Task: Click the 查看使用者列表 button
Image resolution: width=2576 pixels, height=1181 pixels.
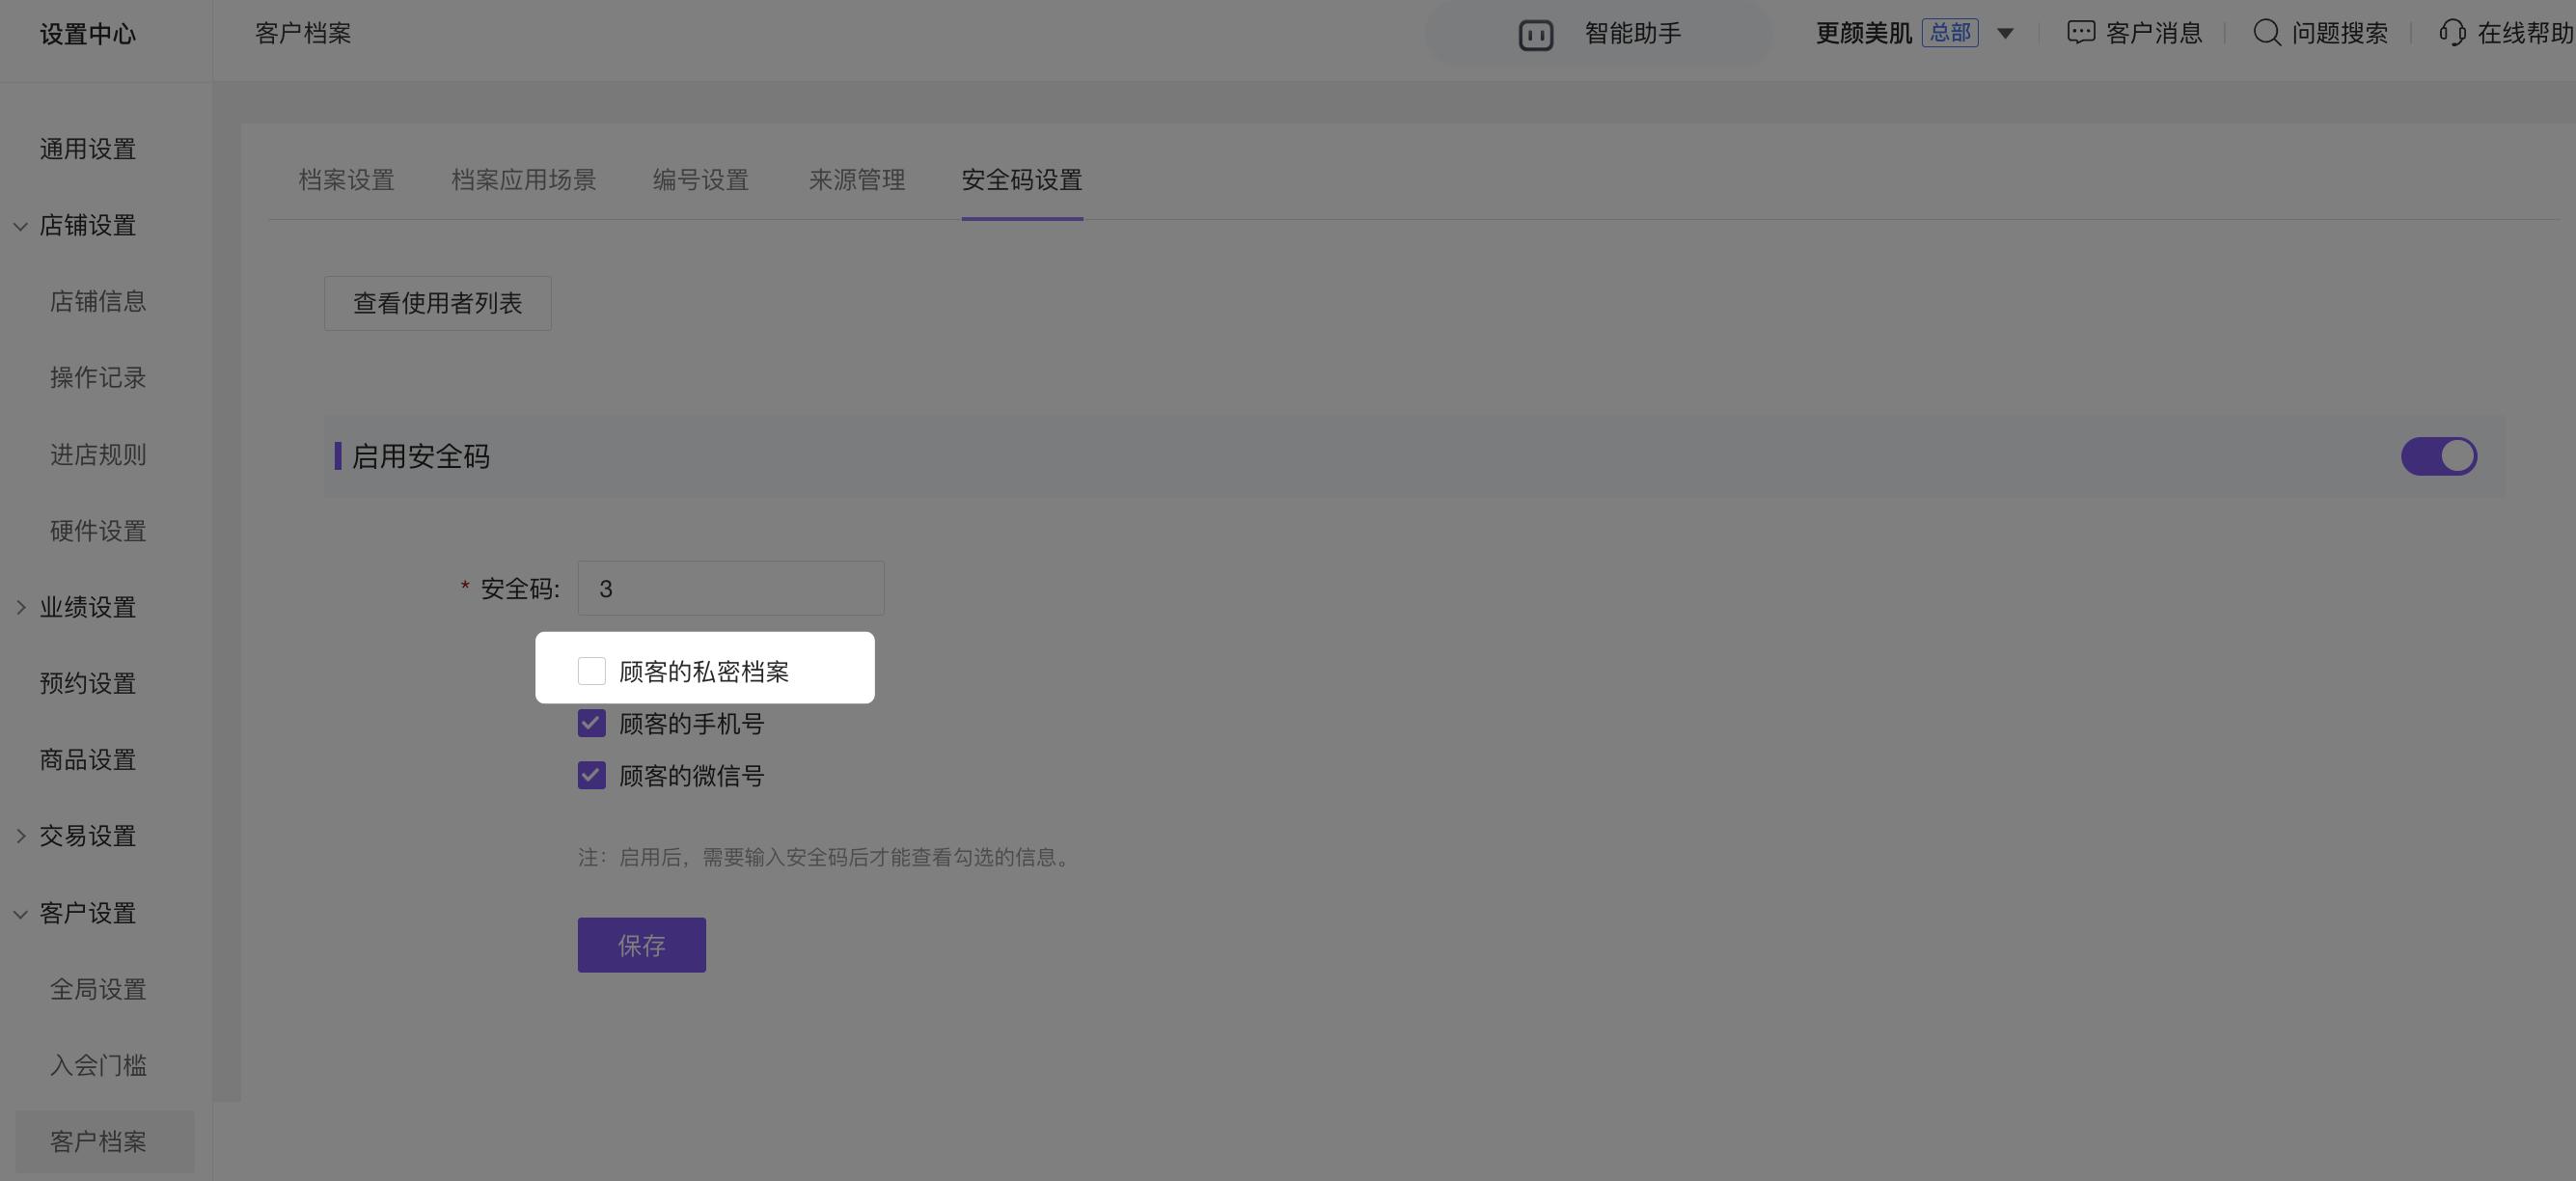Action: (x=437, y=303)
